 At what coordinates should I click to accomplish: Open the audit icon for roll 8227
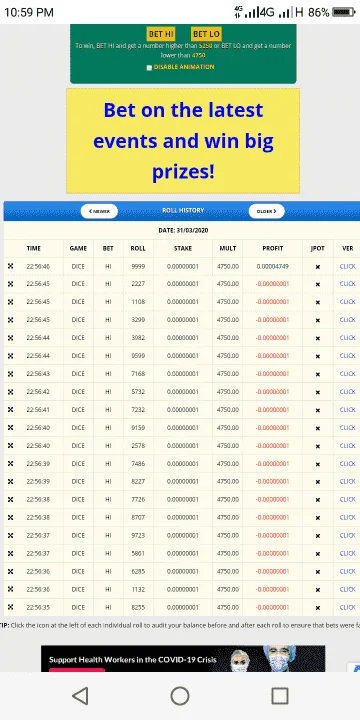click(x=10, y=481)
